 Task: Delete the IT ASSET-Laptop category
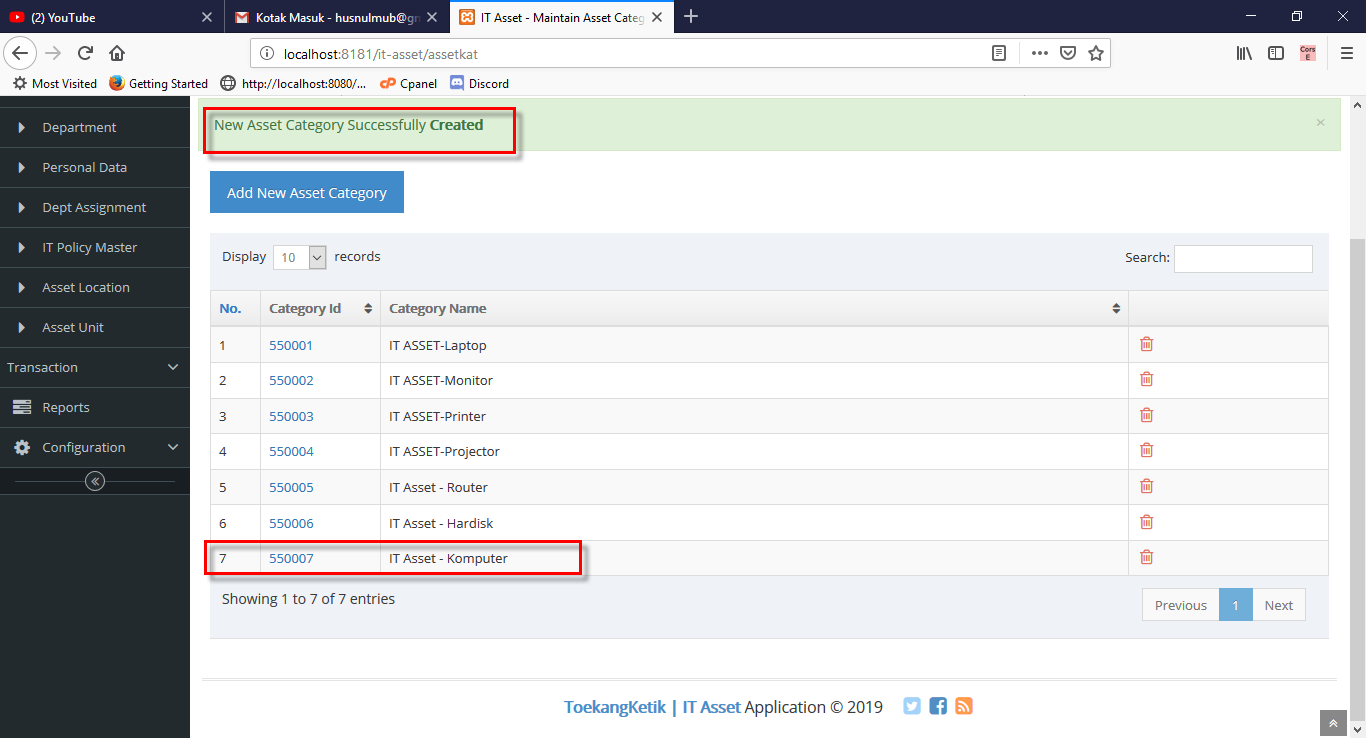[1146, 344]
